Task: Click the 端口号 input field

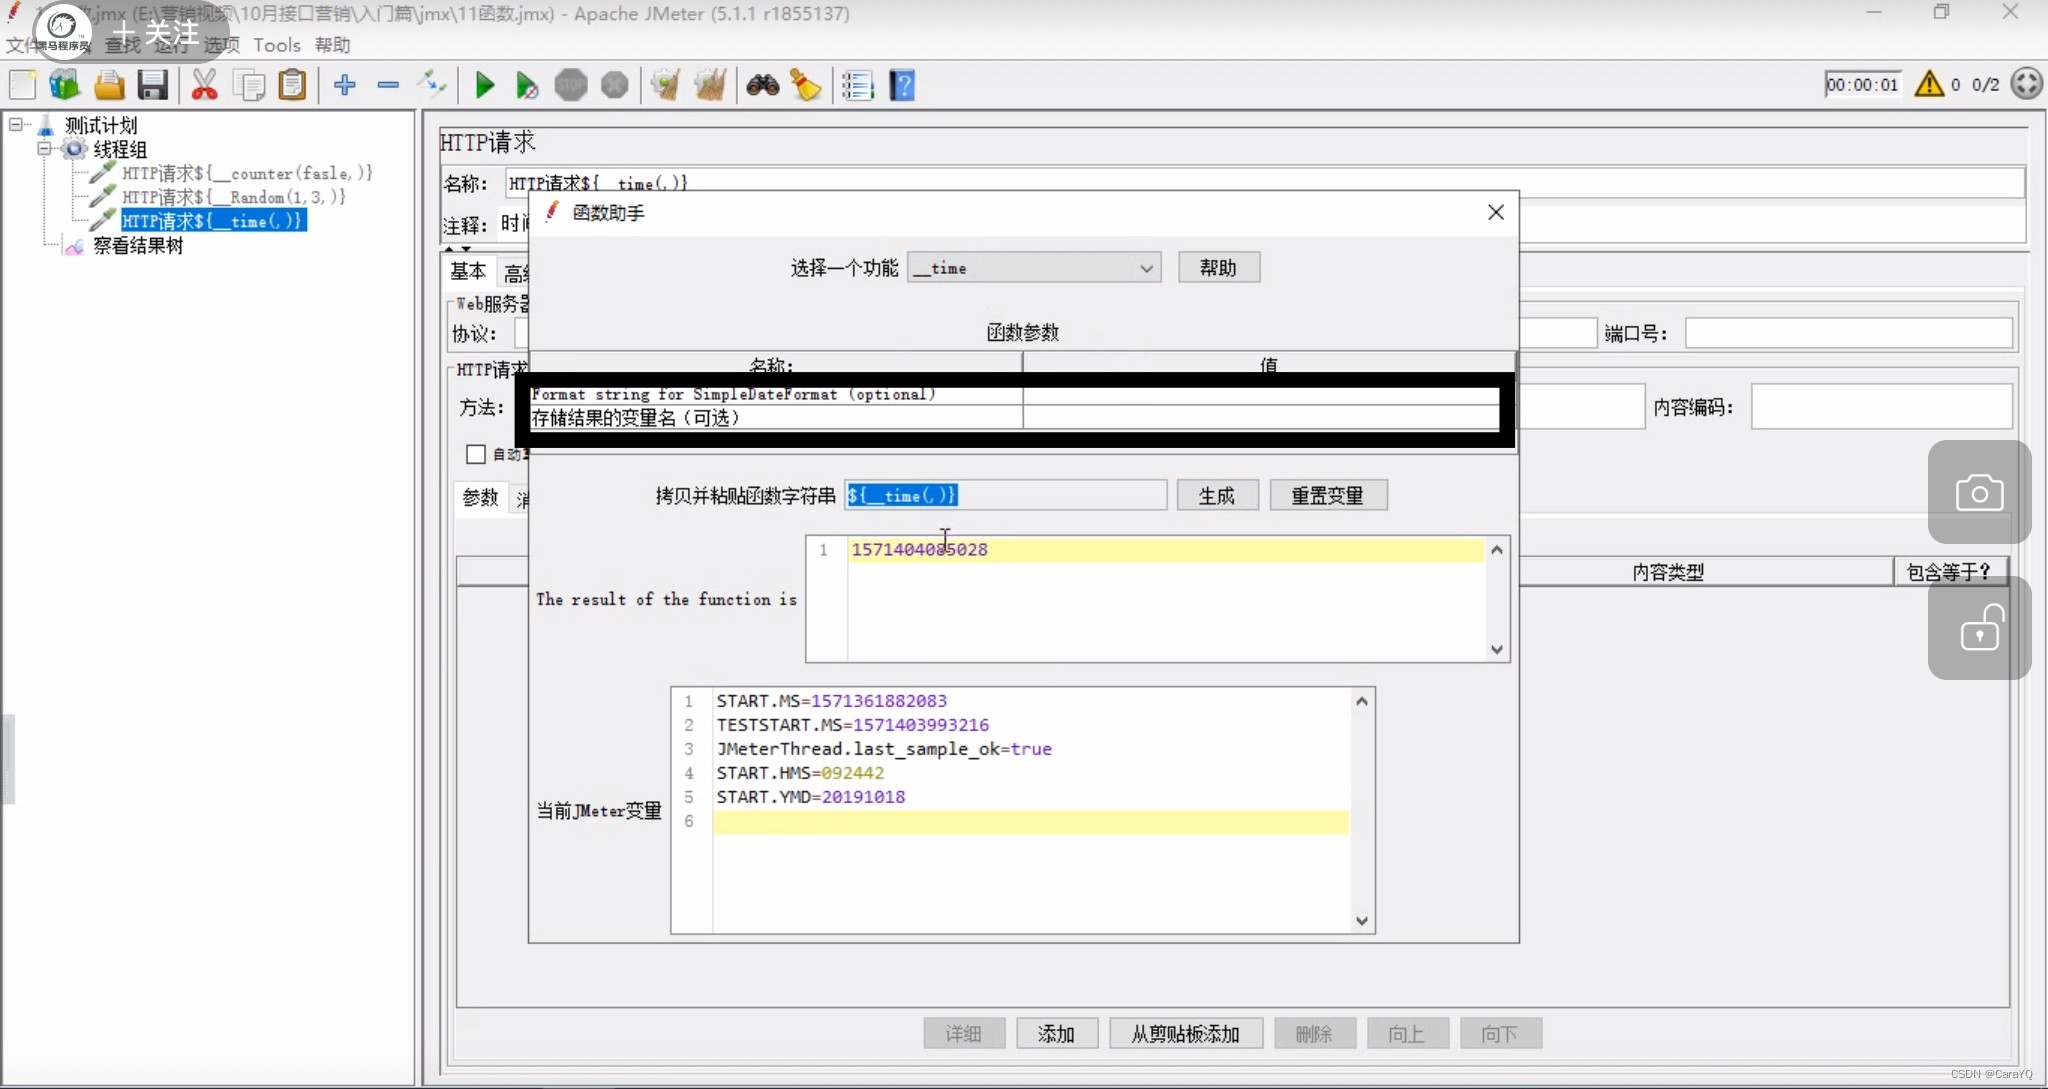Action: [1848, 333]
